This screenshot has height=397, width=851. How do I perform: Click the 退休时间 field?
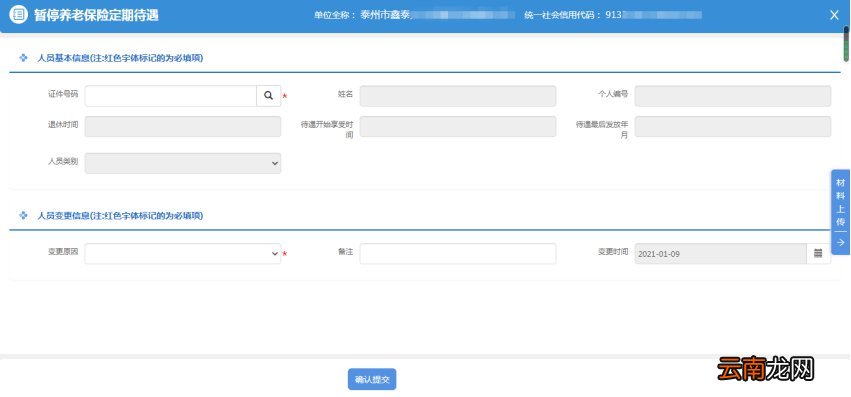click(183, 126)
